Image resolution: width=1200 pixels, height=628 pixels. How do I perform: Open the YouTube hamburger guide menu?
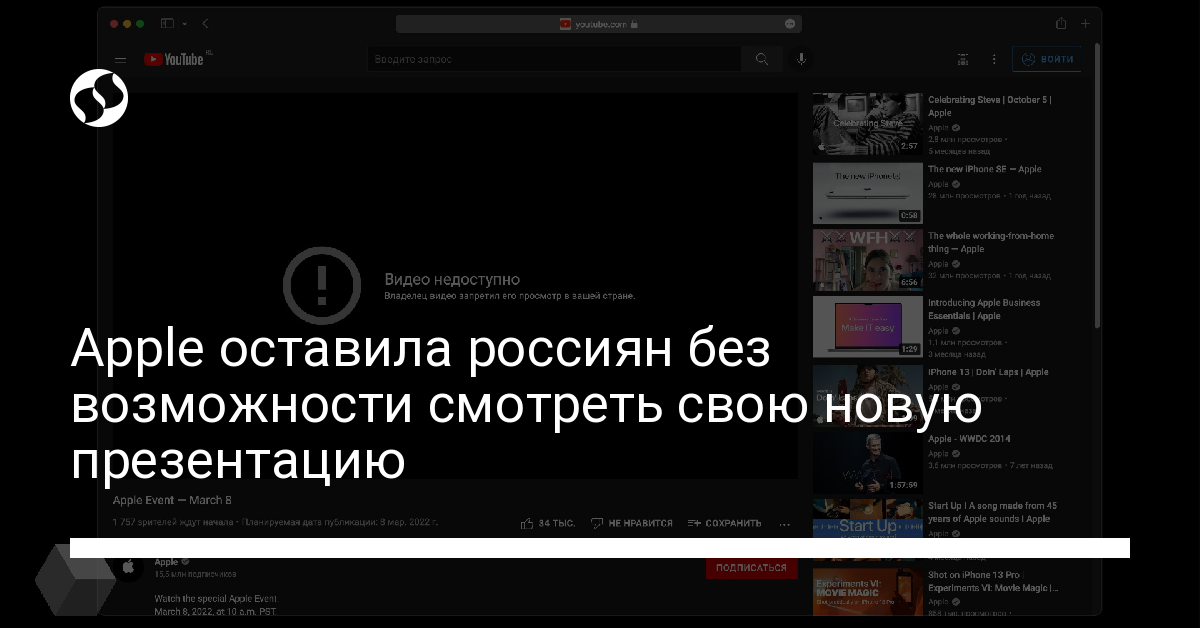(120, 60)
